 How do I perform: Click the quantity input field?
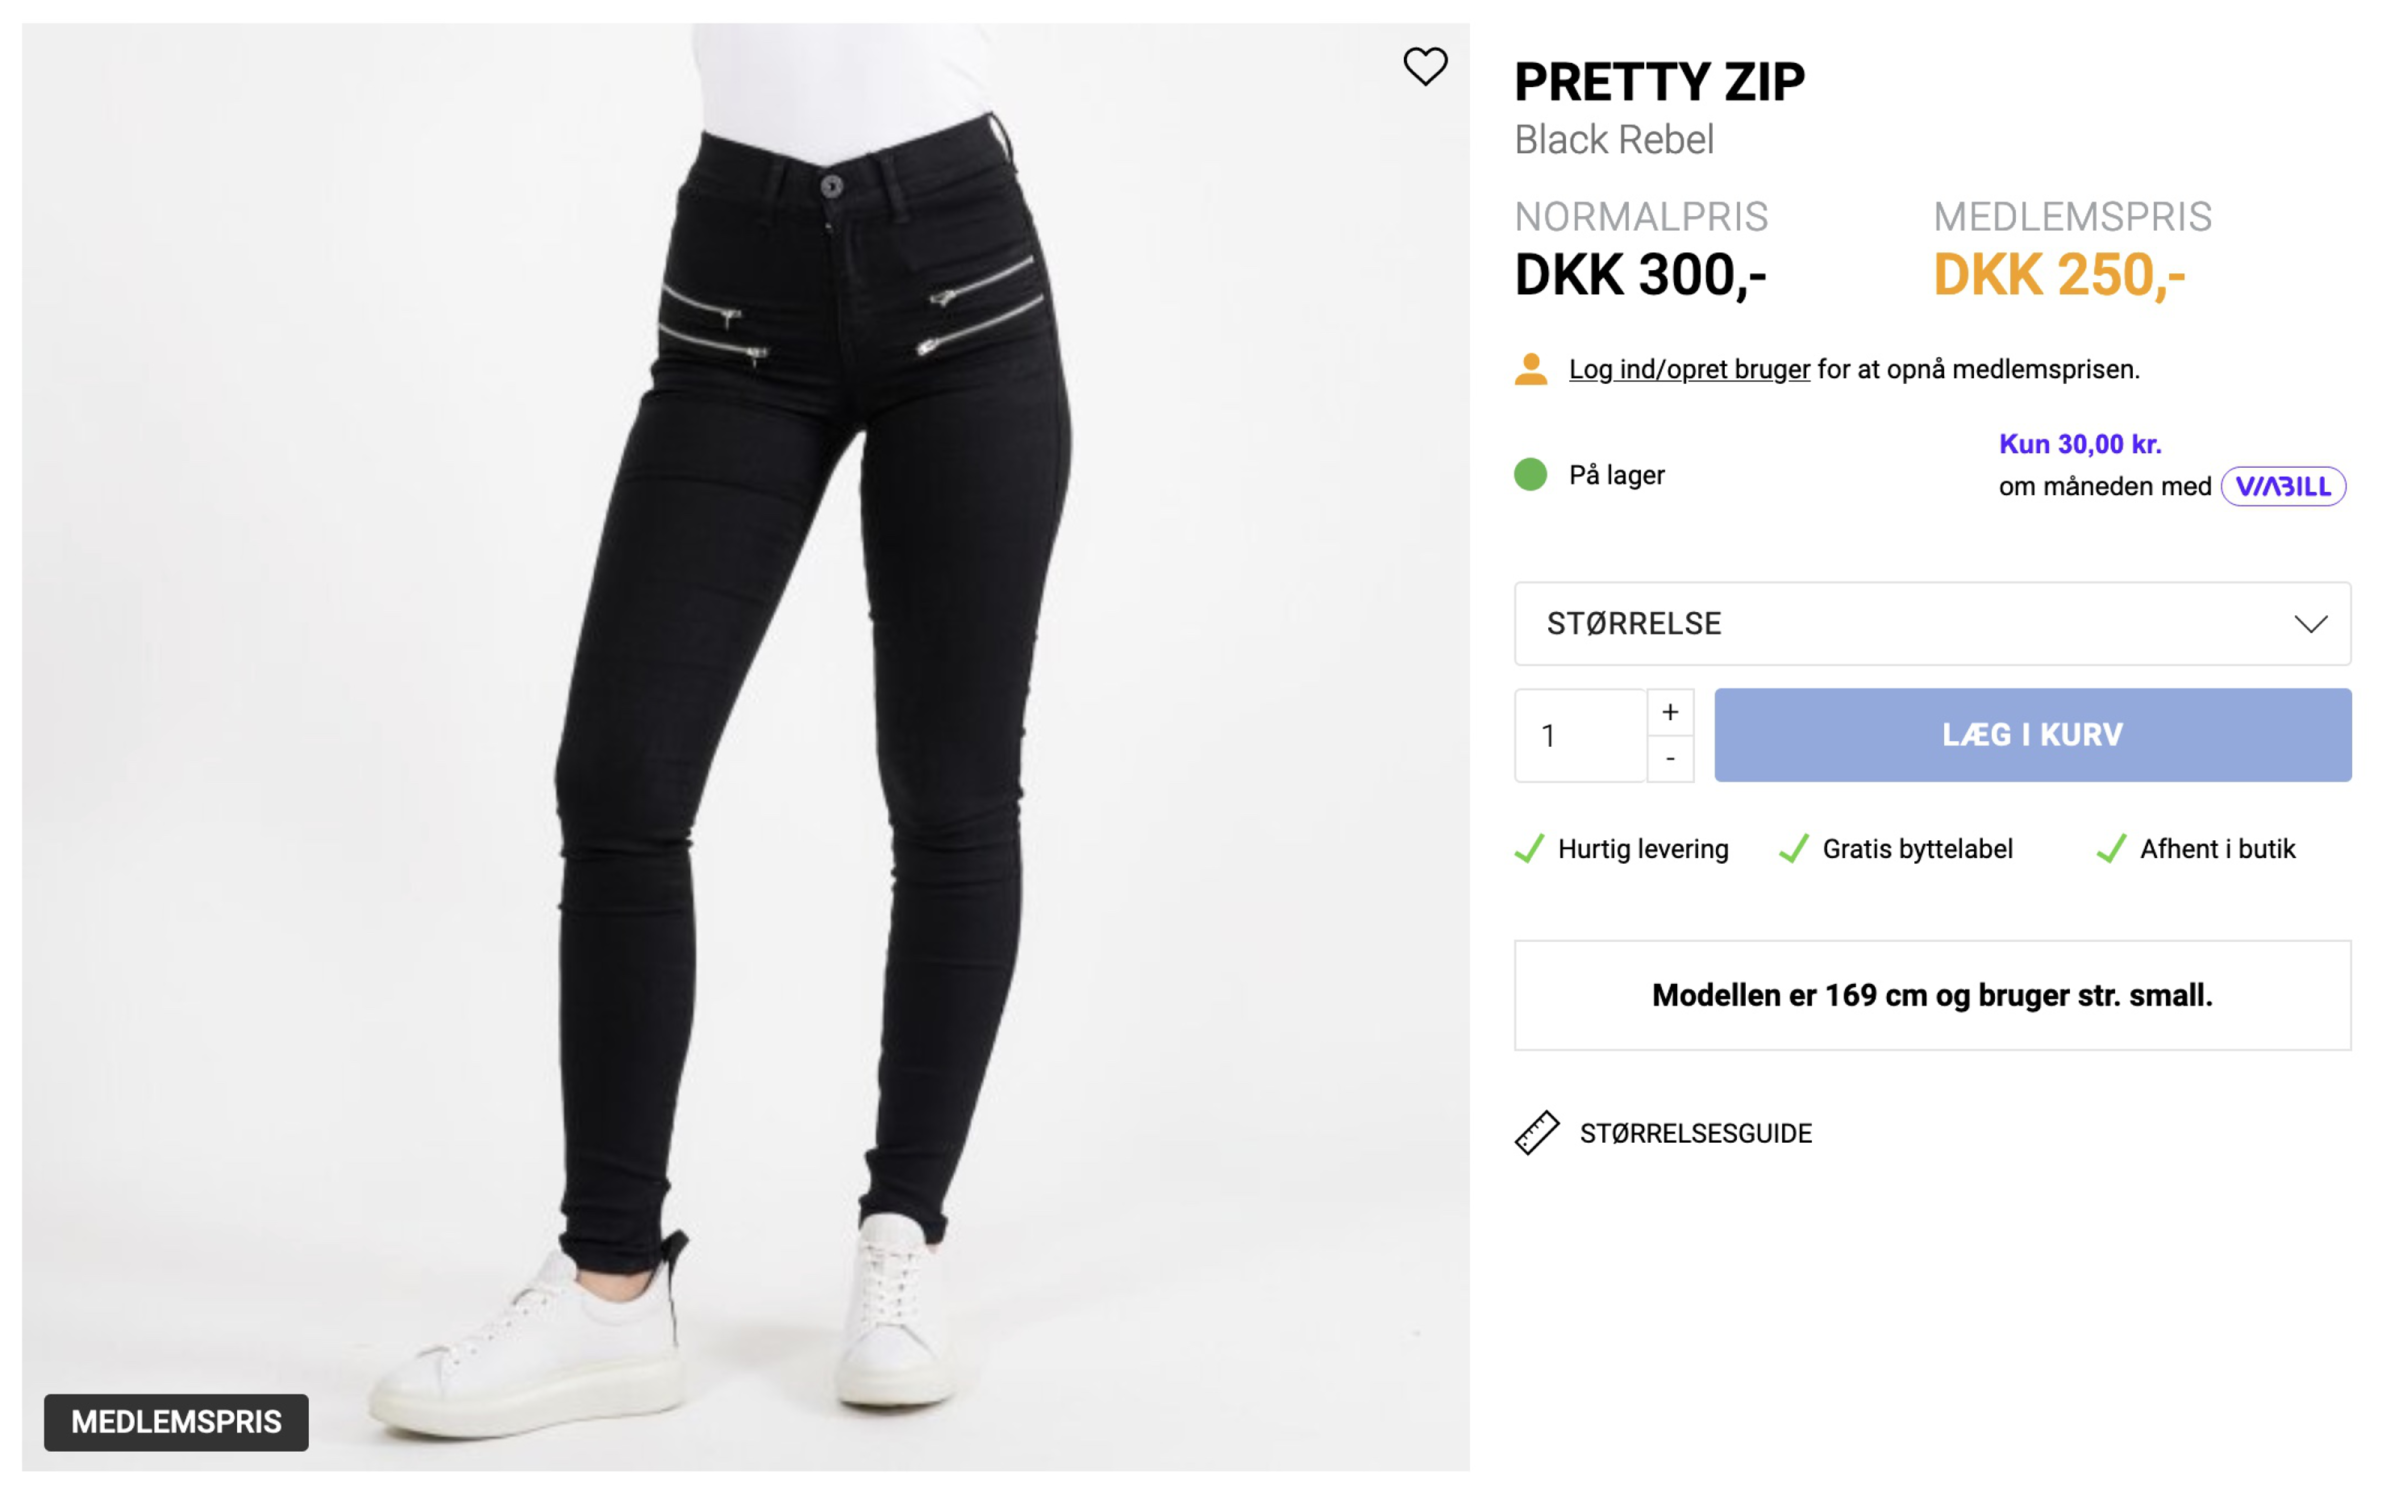(x=1580, y=736)
